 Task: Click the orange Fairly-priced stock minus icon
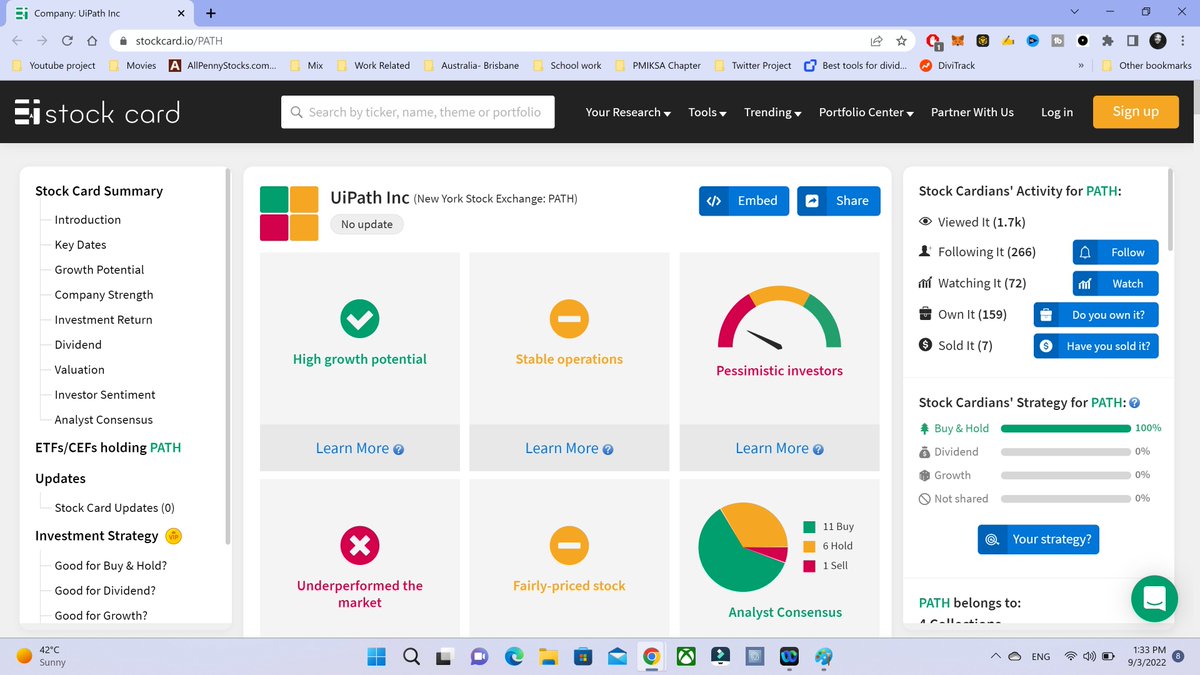(569, 545)
